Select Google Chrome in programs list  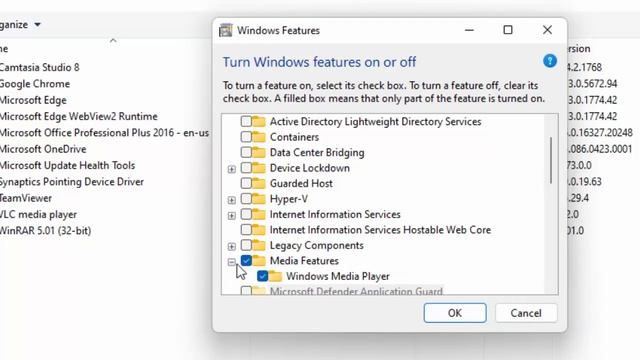pos(35,84)
